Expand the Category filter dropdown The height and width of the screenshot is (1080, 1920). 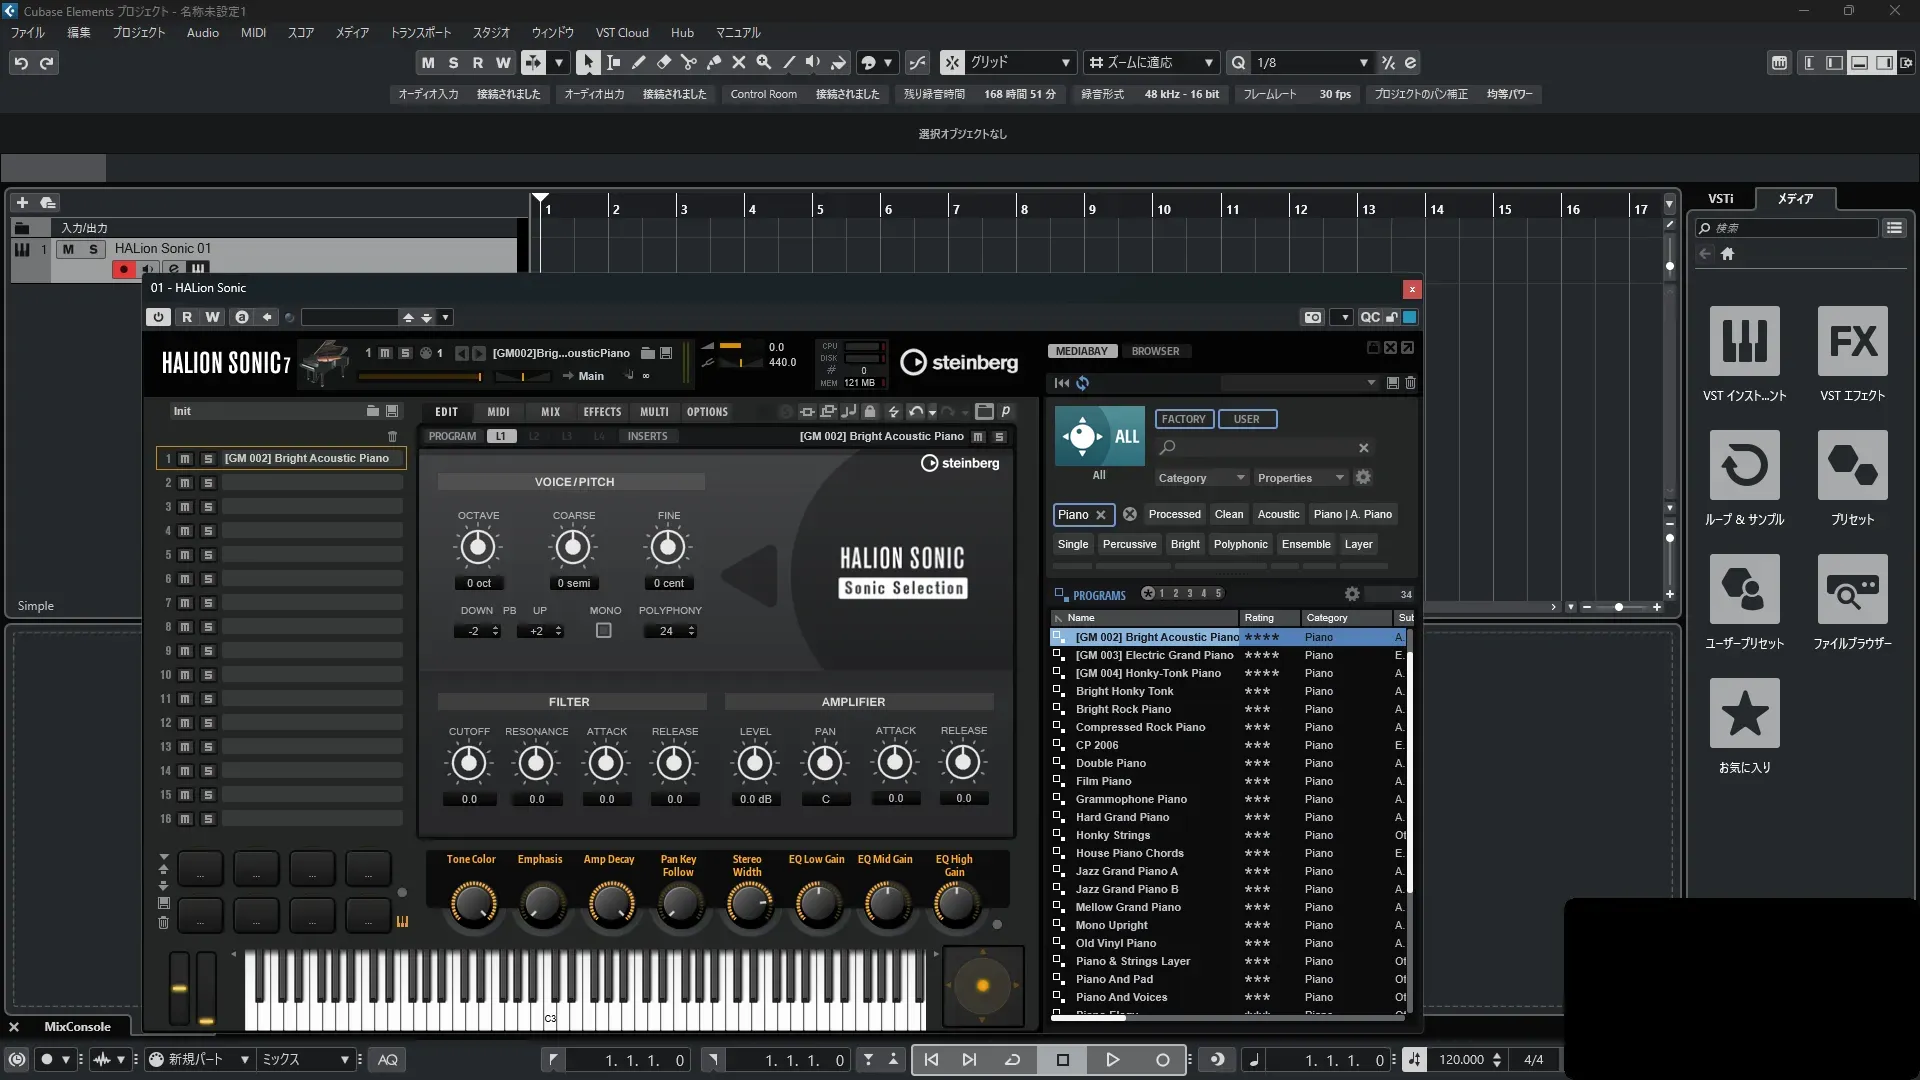coord(1200,478)
